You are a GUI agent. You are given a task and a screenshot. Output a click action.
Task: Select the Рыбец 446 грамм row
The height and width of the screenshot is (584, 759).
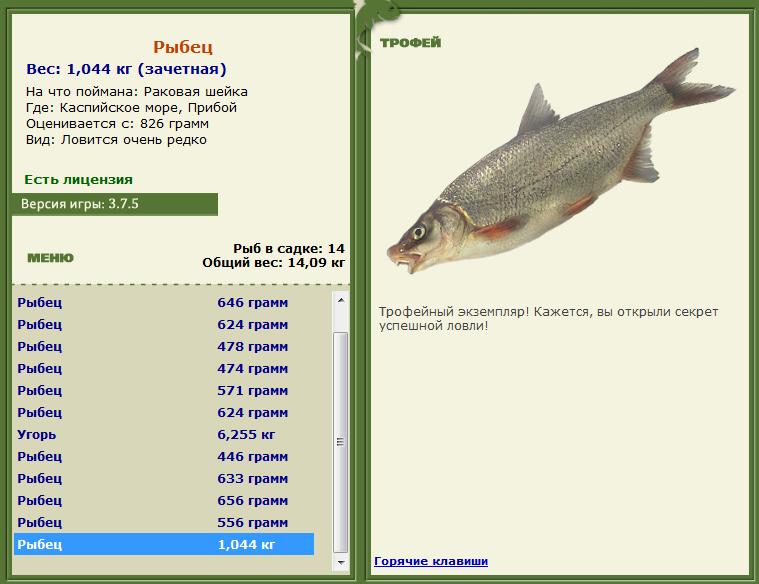[x=164, y=457]
